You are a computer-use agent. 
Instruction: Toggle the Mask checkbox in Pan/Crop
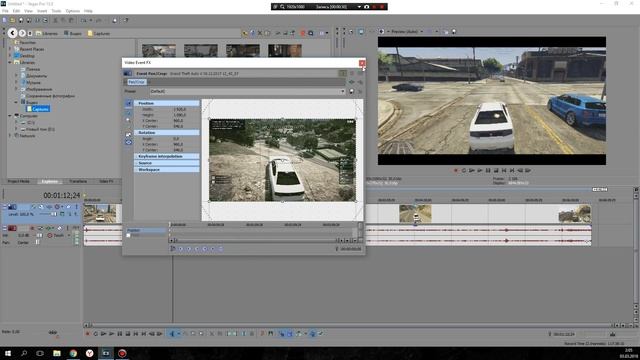coord(128,236)
